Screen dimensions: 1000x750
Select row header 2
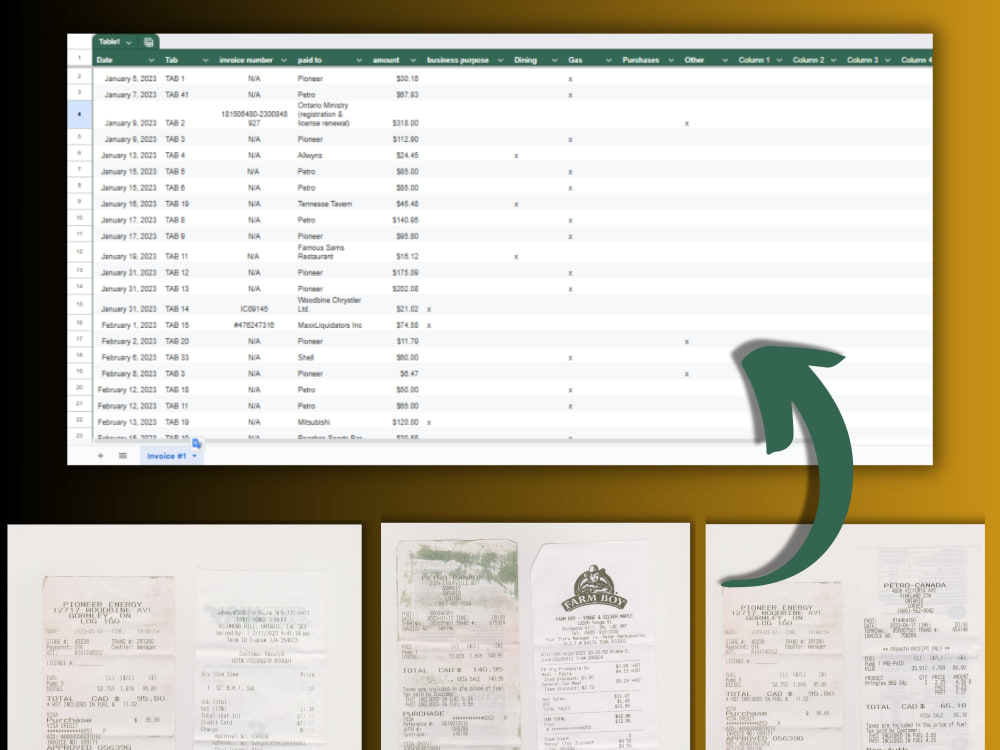tap(80, 77)
